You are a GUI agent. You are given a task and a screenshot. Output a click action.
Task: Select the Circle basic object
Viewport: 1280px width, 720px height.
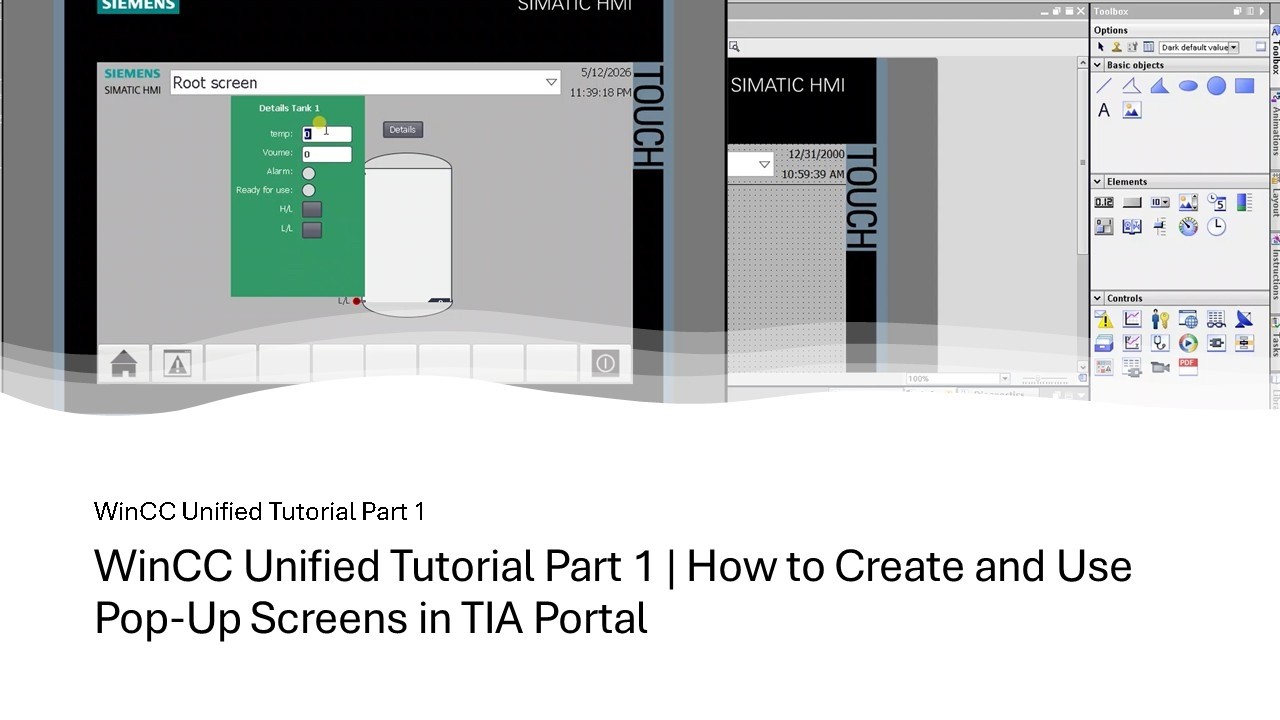pos(1216,86)
